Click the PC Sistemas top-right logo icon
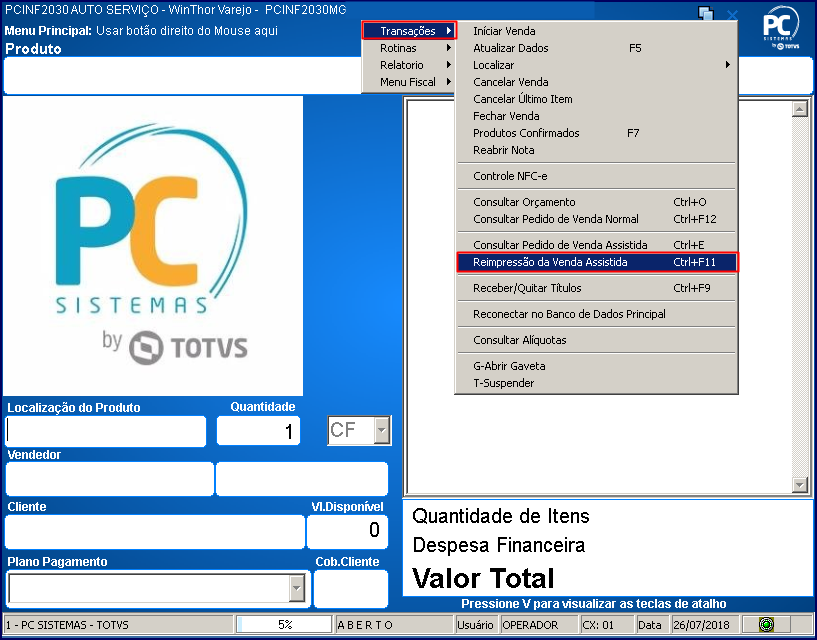 click(x=781, y=28)
